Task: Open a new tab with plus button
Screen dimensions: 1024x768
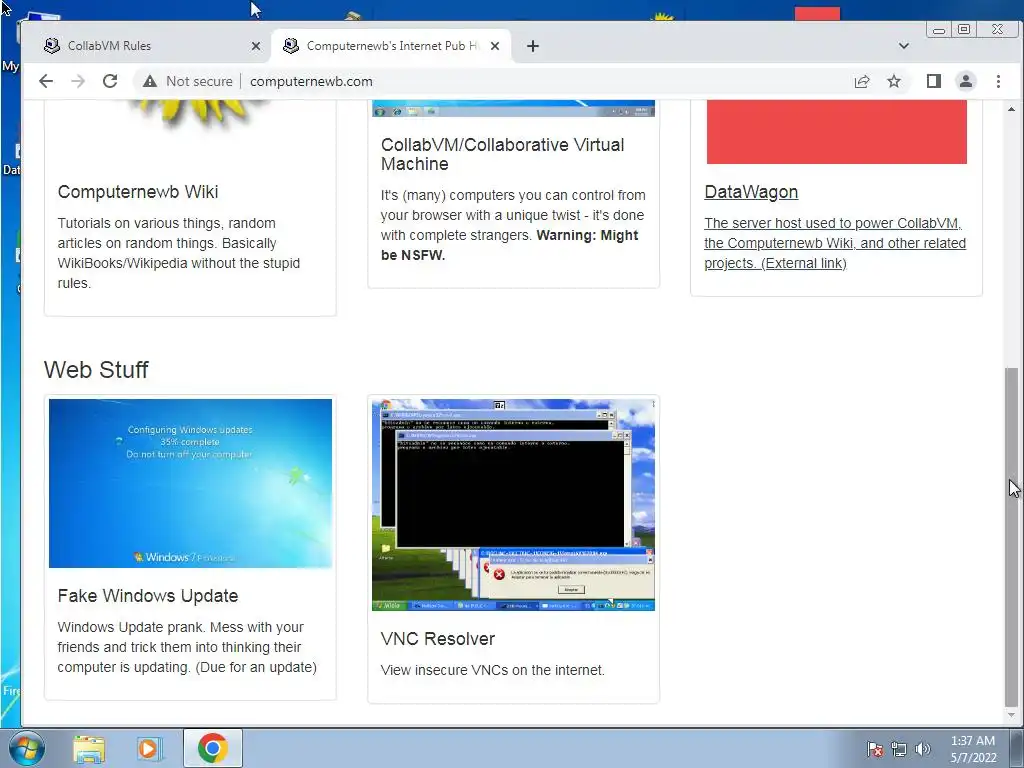Action: pyautogui.click(x=533, y=46)
